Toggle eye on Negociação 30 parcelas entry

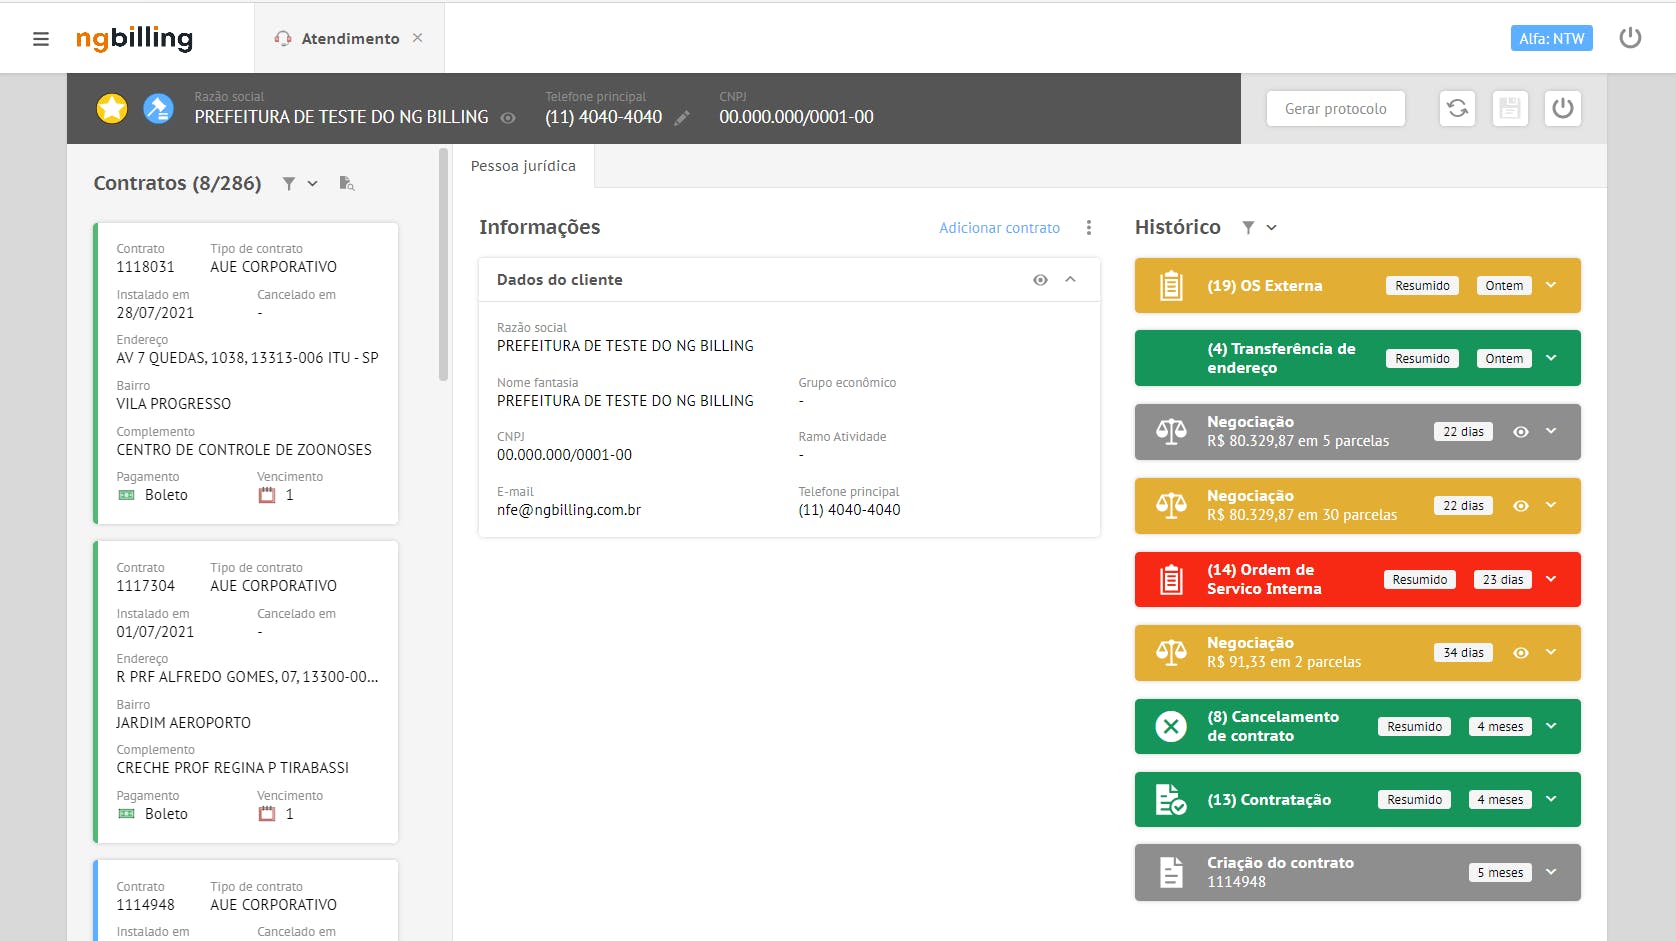click(x=1521, y=506)
